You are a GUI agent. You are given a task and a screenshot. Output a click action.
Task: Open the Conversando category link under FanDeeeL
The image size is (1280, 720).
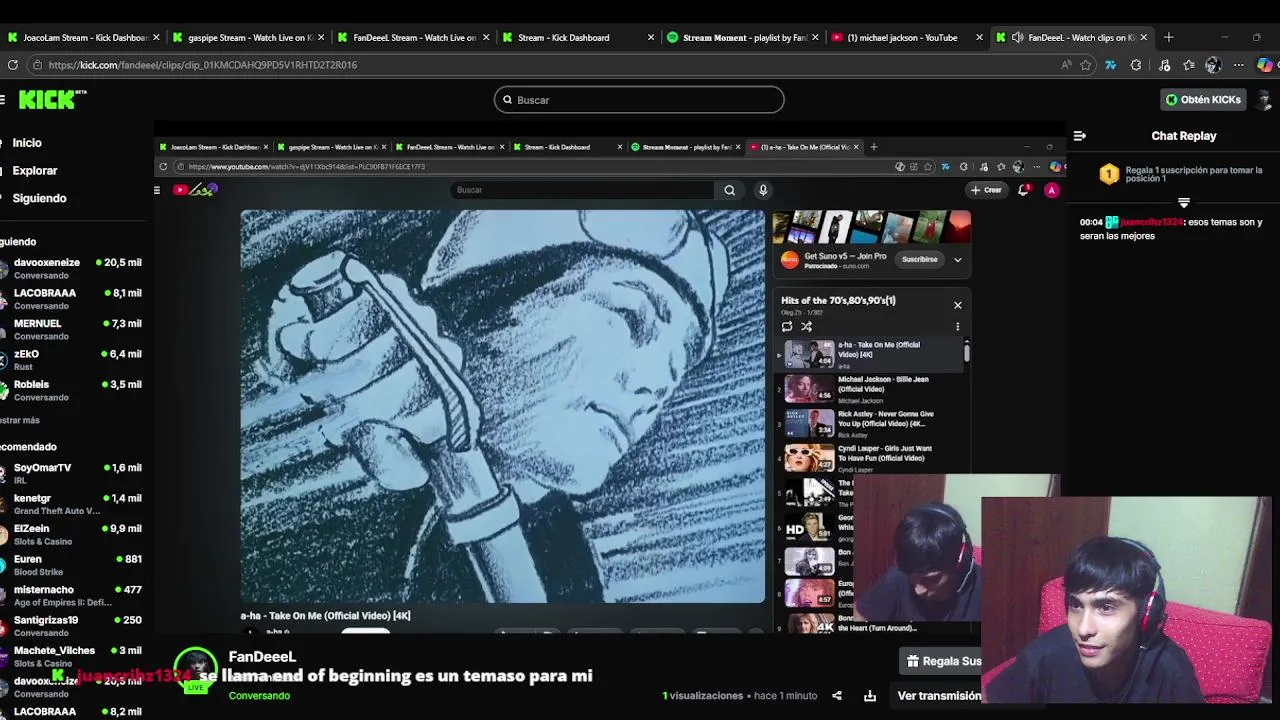tap(259, 696)
